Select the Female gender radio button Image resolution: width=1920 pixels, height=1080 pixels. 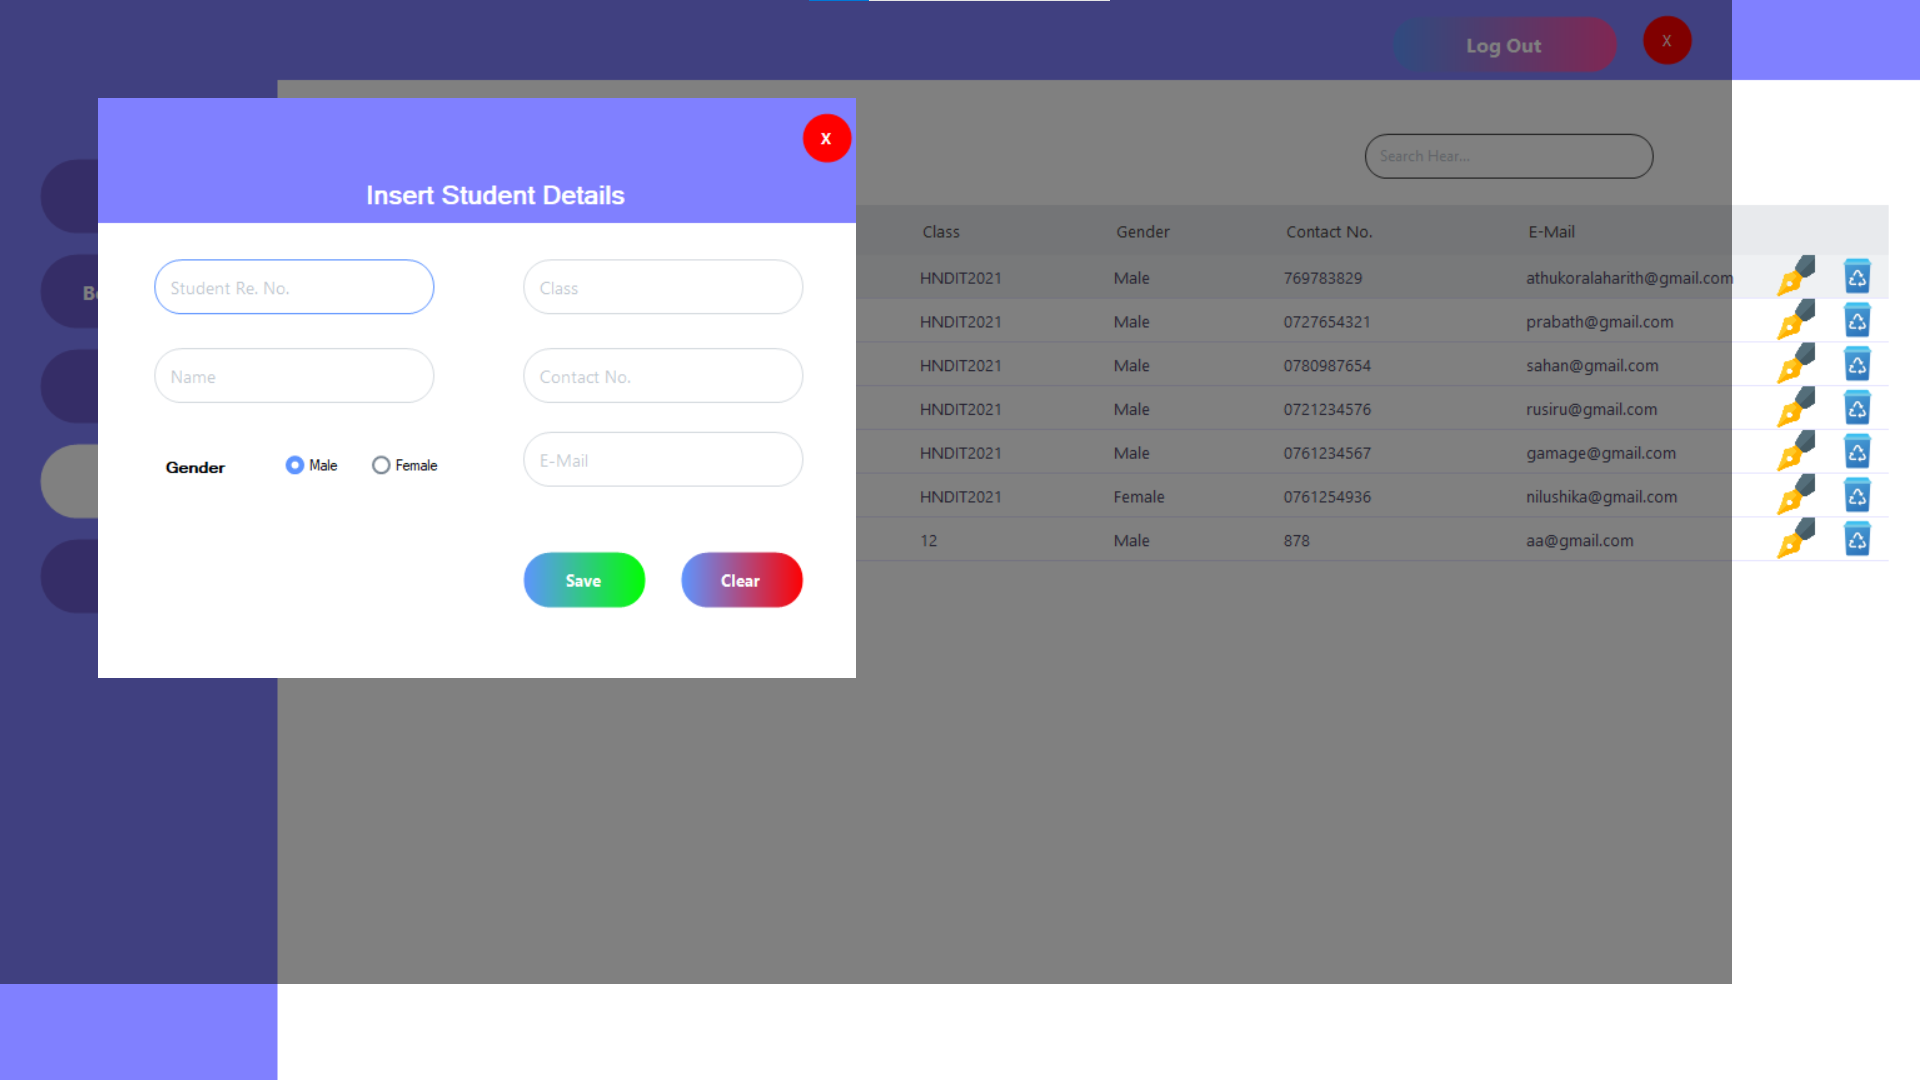[x=381, y=465]
